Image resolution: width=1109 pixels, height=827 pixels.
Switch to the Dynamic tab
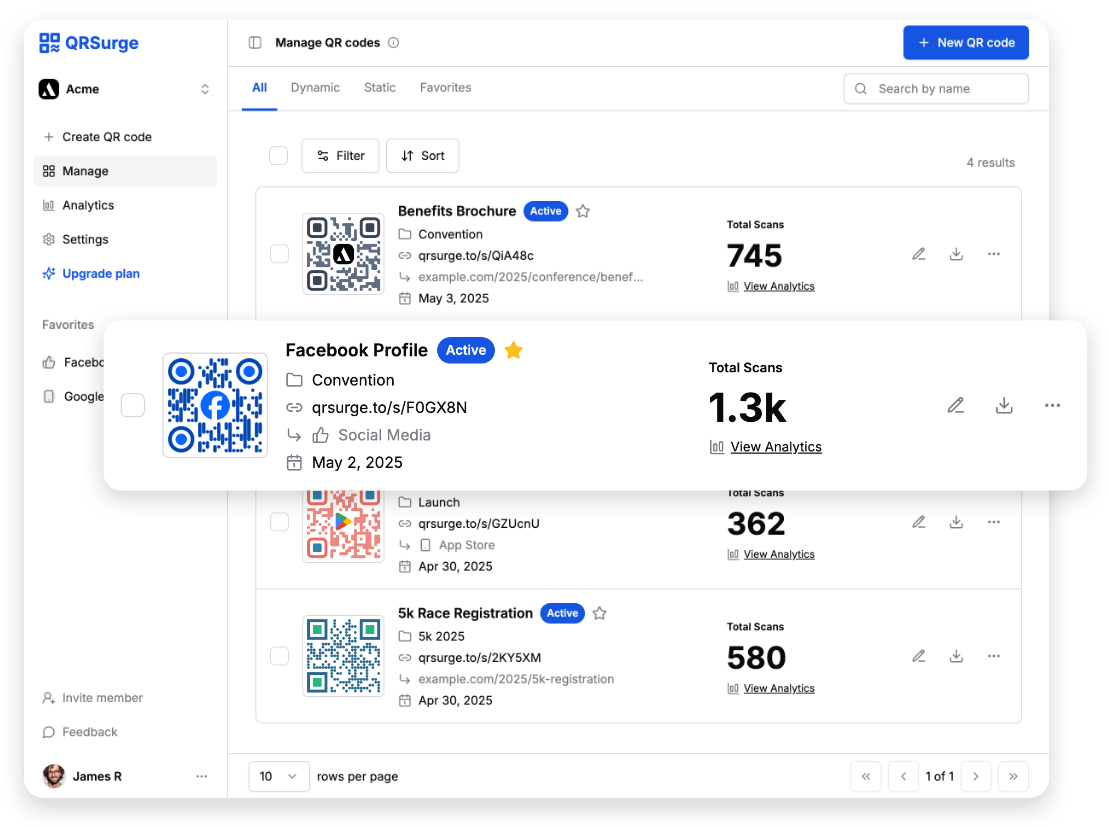click(315, 87)
